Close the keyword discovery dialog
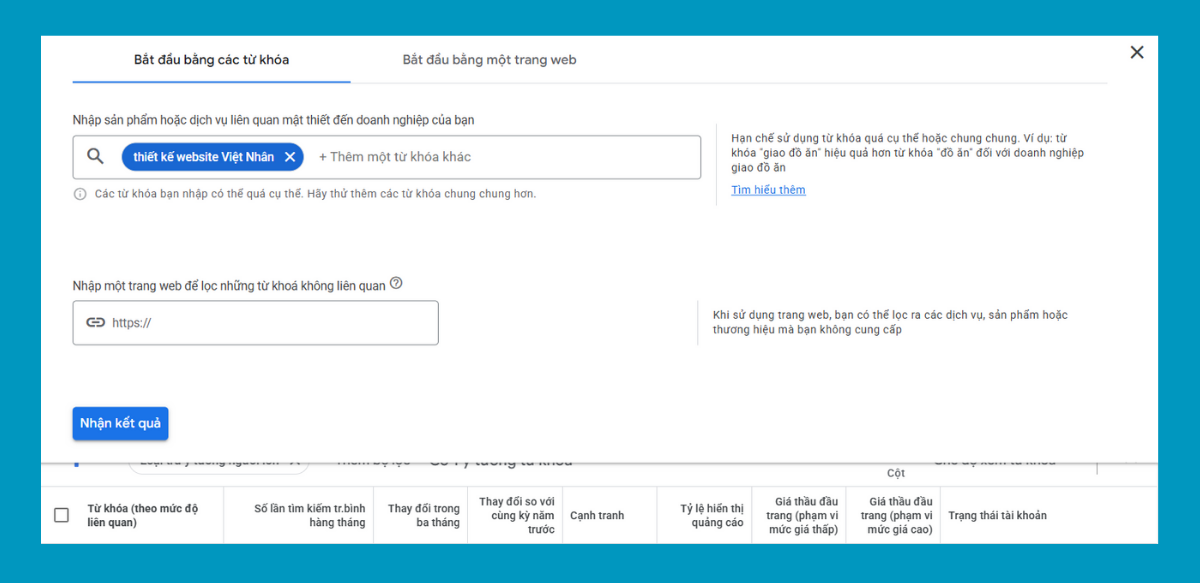 pos(1136,53)
